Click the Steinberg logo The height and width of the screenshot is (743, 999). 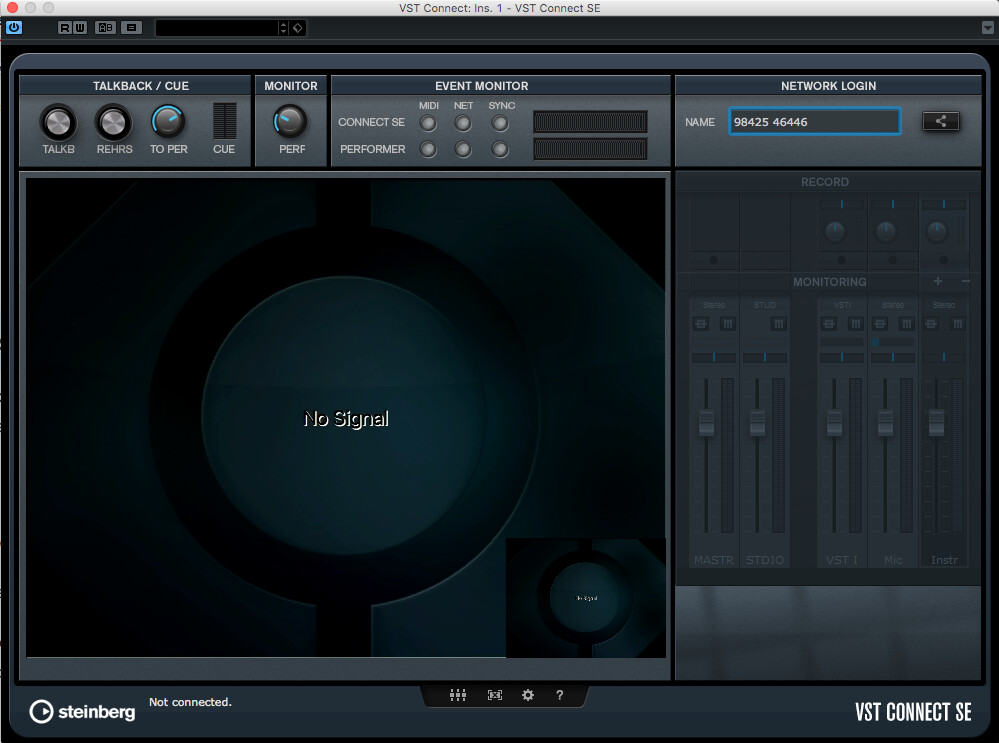(82, 711)
